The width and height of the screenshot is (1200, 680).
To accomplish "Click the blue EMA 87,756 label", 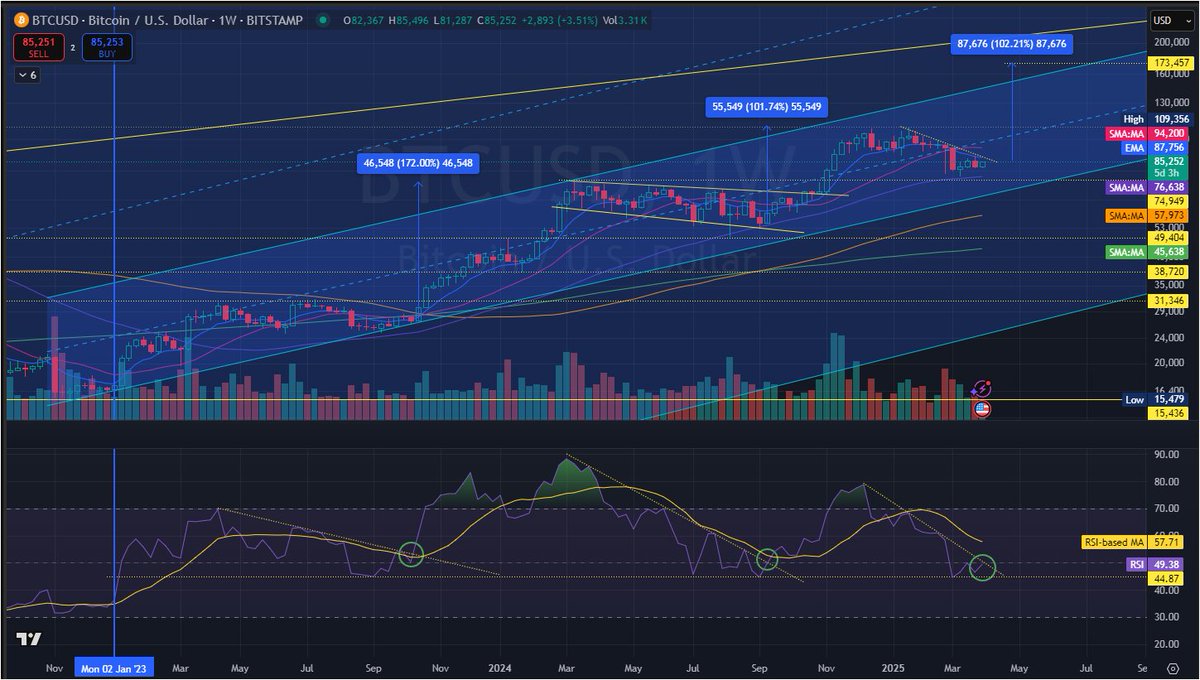I will coord(1153,147).
